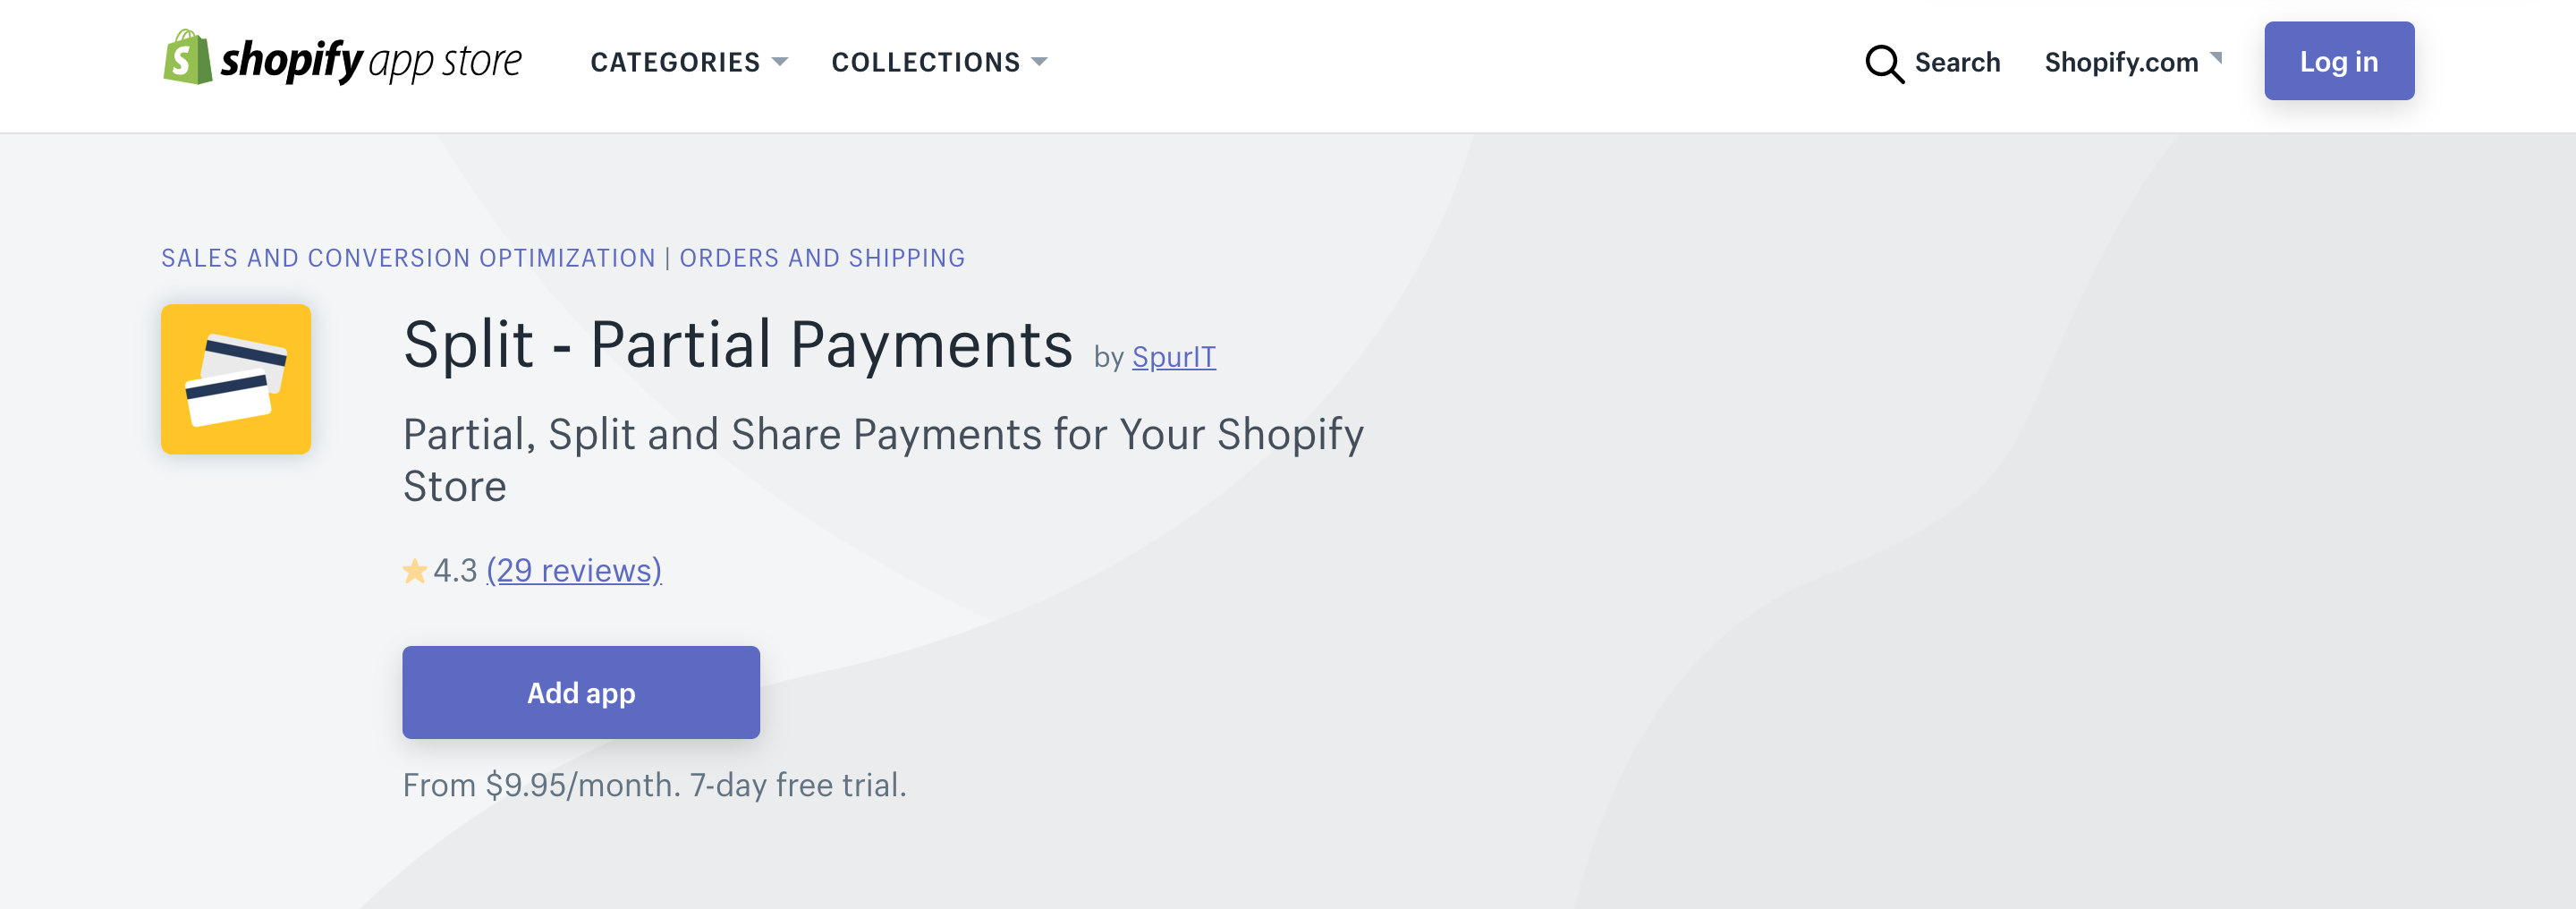
Task: Click the Split - Partial Payments title
Action: pos(738,345)
